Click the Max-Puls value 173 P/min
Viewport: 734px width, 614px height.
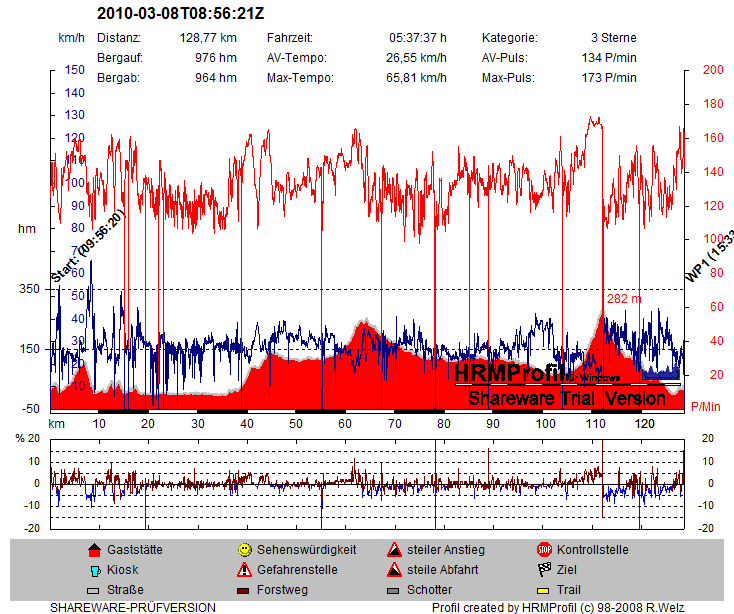(607, 78)
